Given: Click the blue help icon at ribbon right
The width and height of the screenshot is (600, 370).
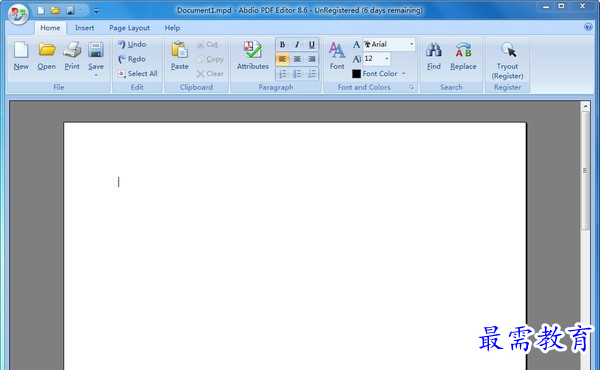Looking at the screenshot, I should pos(588,27).
